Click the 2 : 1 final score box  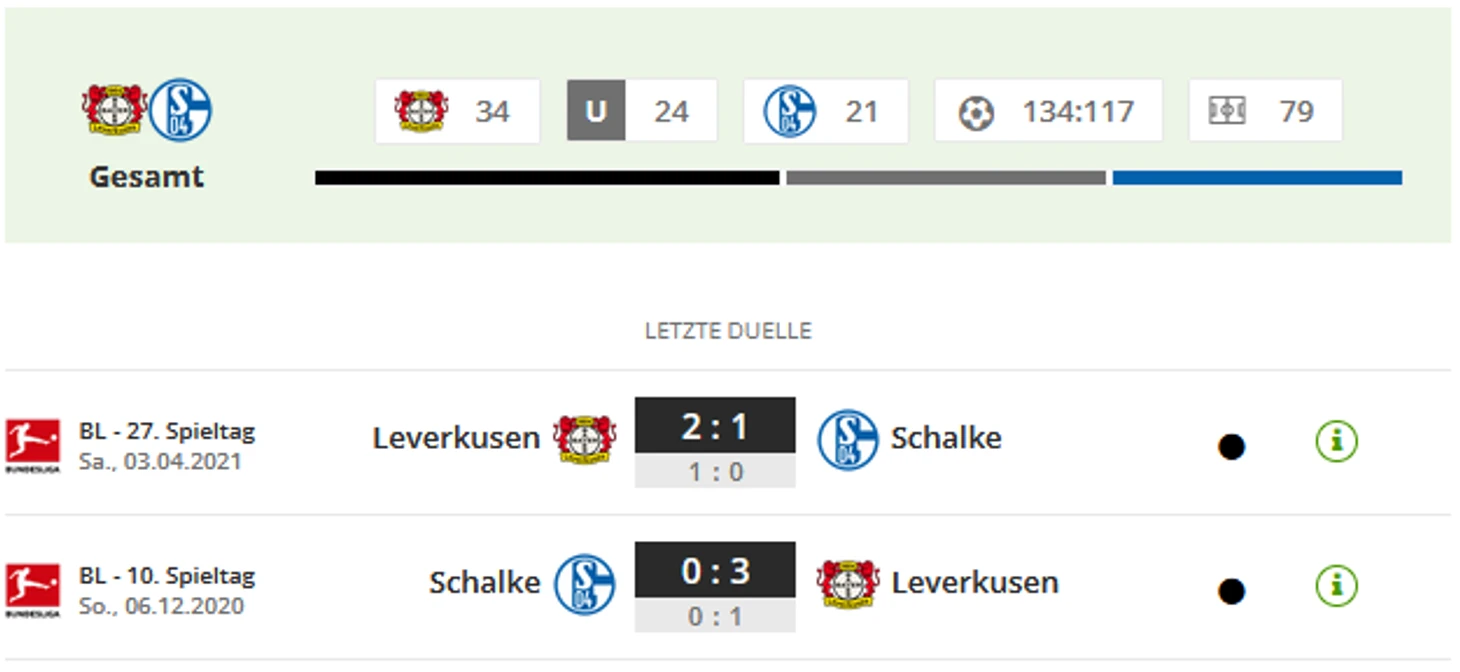[715, 426]
